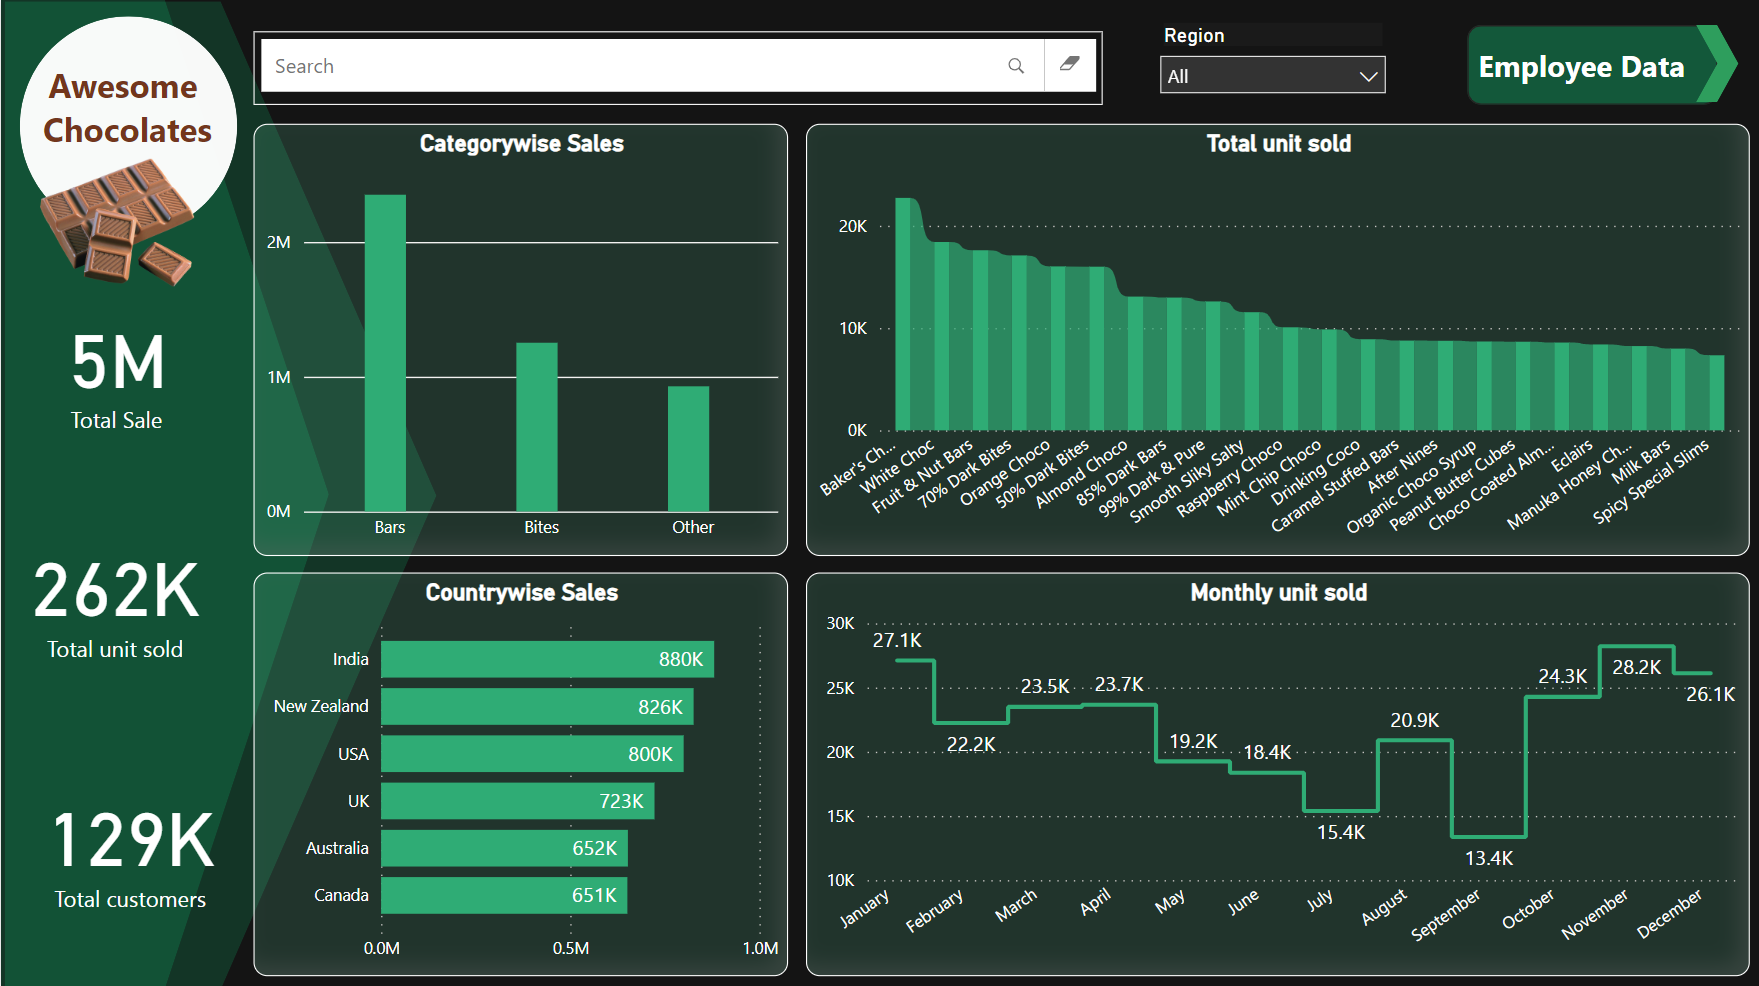Select the USA 800K sales bar
Viewport: 1759px width, 986px height.
pos(532,754)
